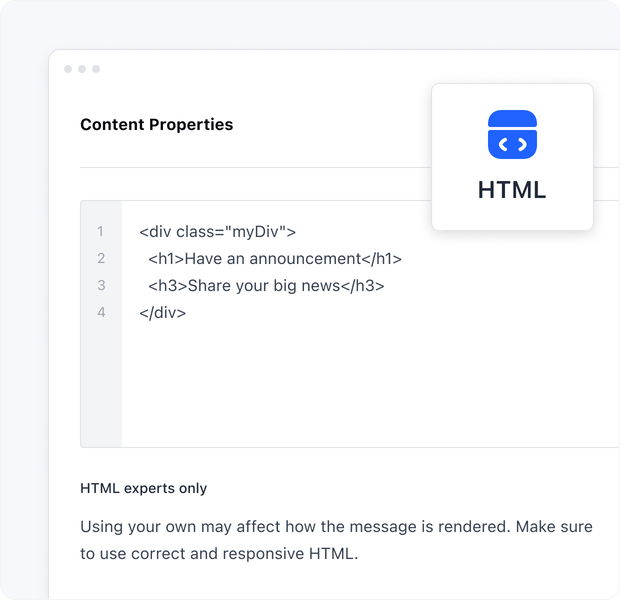Select line number 4 in the gutter

[x=100, y=313]
